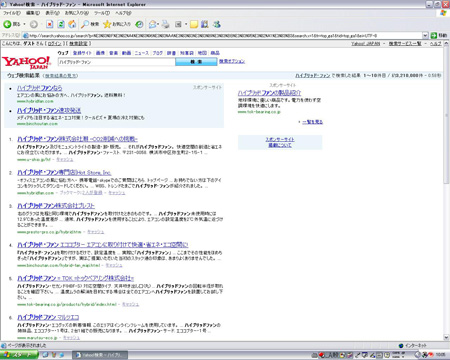Open the History clock icon
This screenshot has height=360, width=450.
pos(139,24)
